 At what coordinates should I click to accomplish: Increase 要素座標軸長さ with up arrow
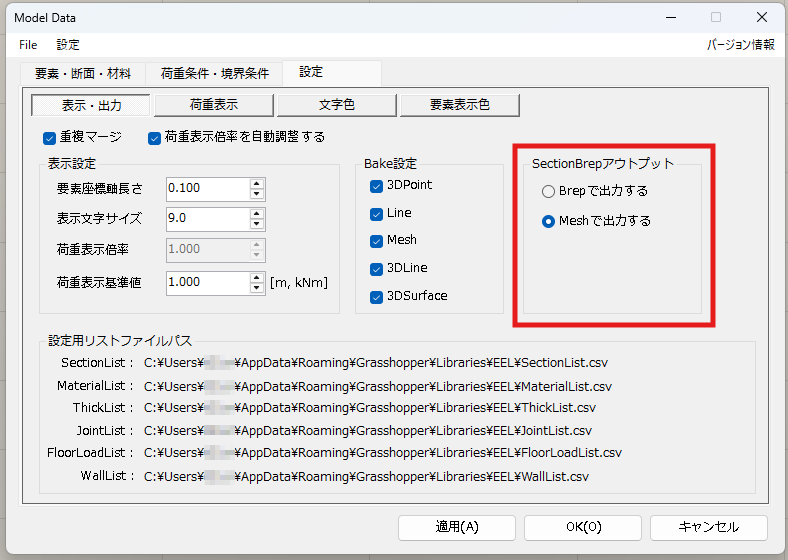257,183
